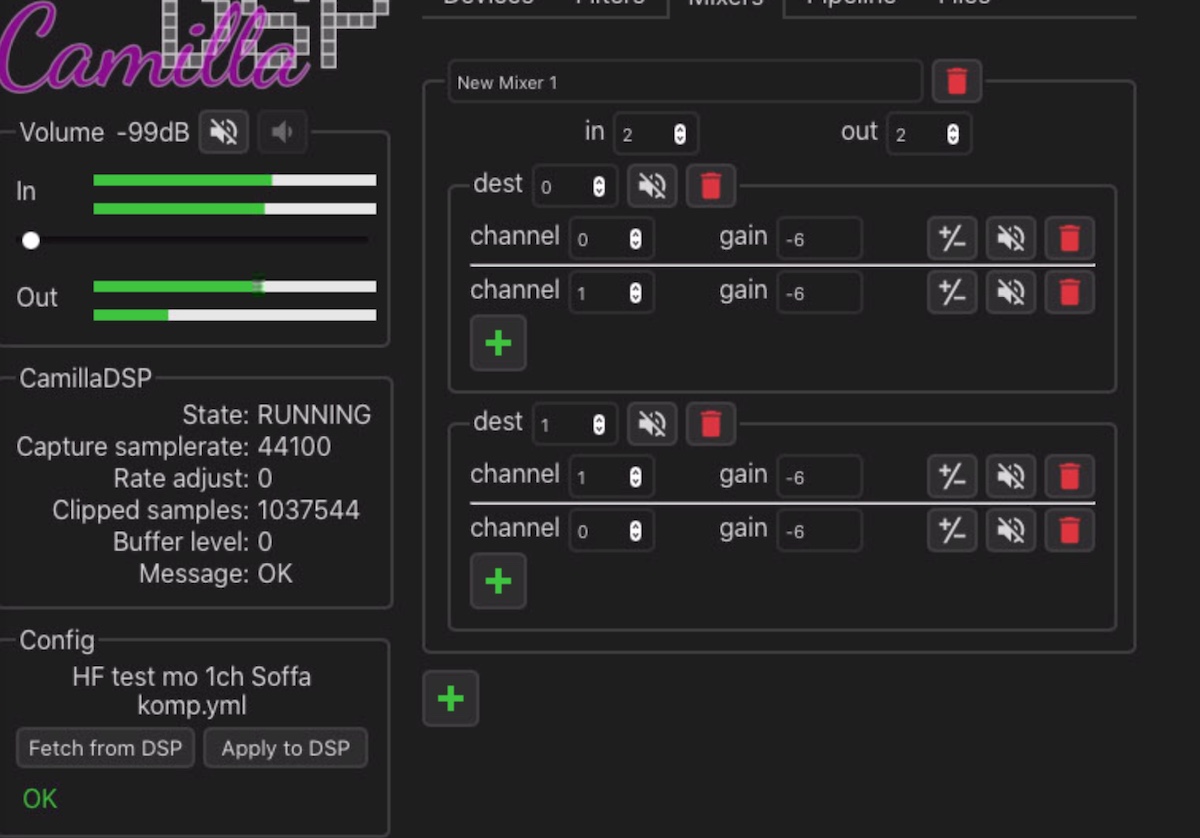Move the Volume slider handle
The image size is (1200, 838).
click(31, 240)
